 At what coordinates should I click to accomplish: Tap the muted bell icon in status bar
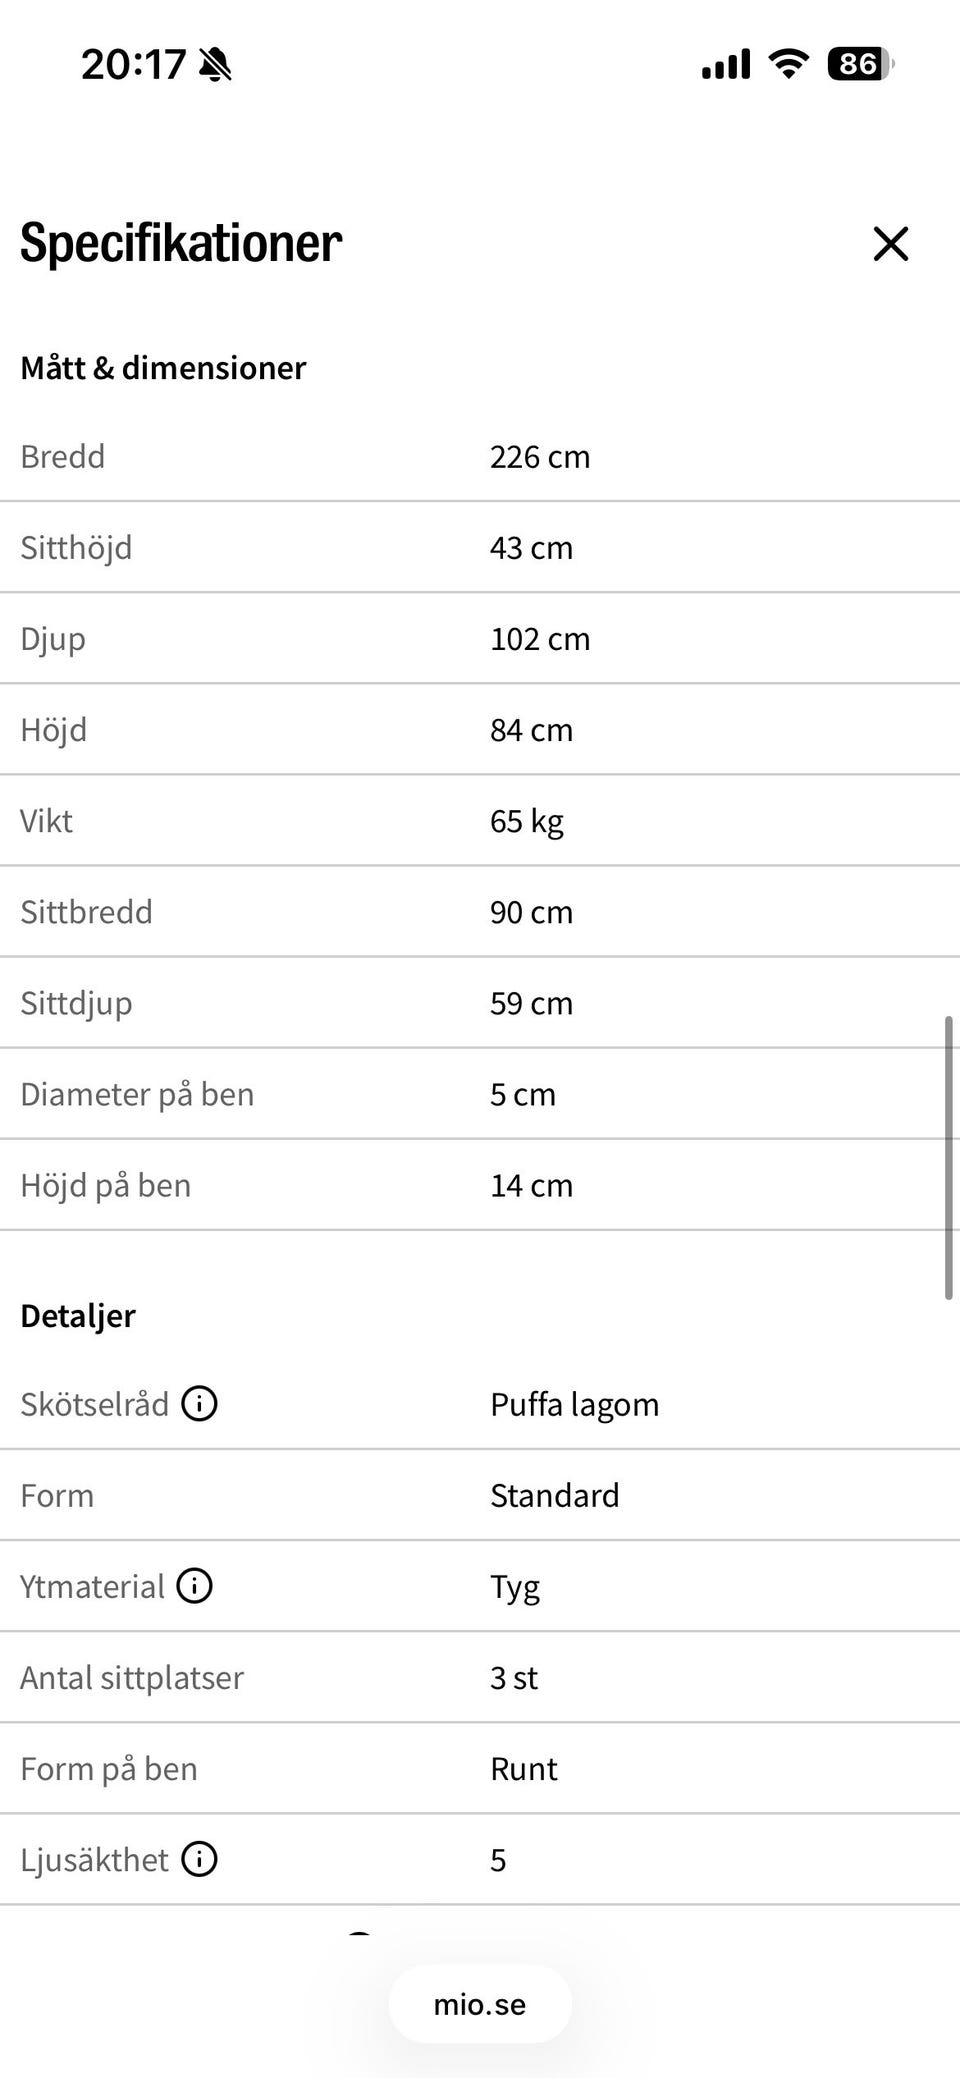(x=215, y=65)
